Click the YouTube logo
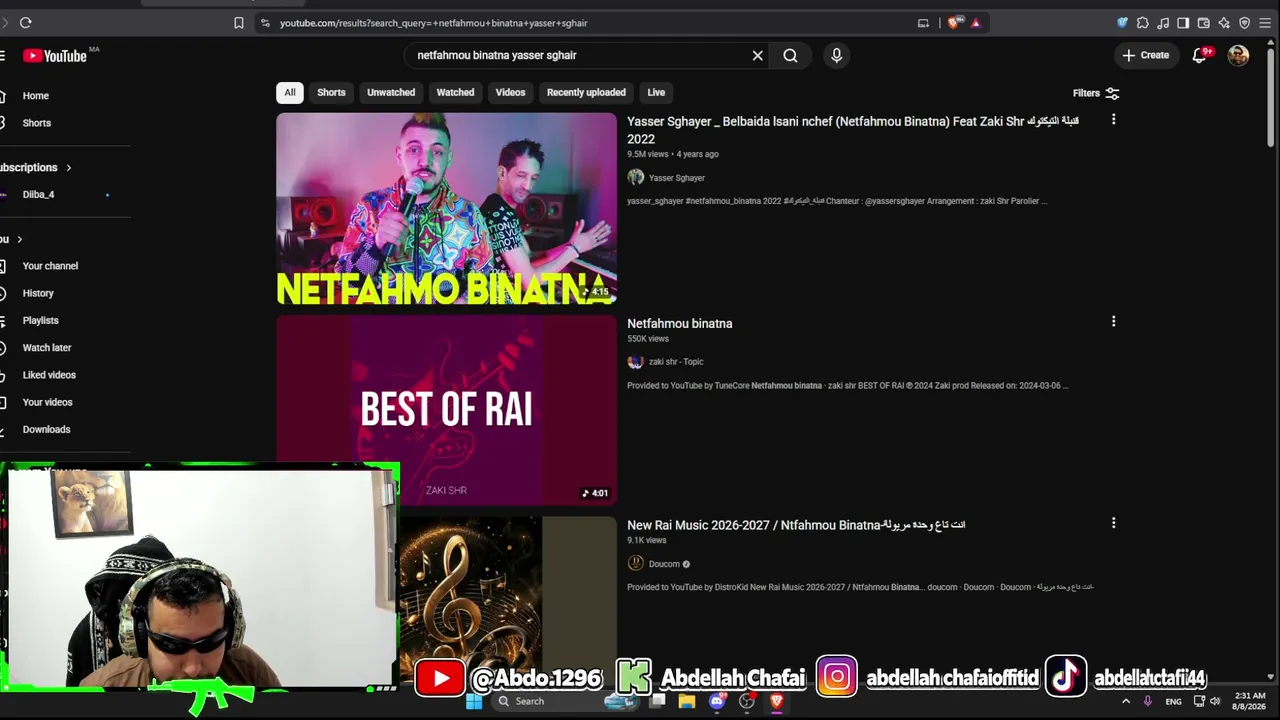The height and width of the screenshot is (720, 1280). (x=55, y=56)
